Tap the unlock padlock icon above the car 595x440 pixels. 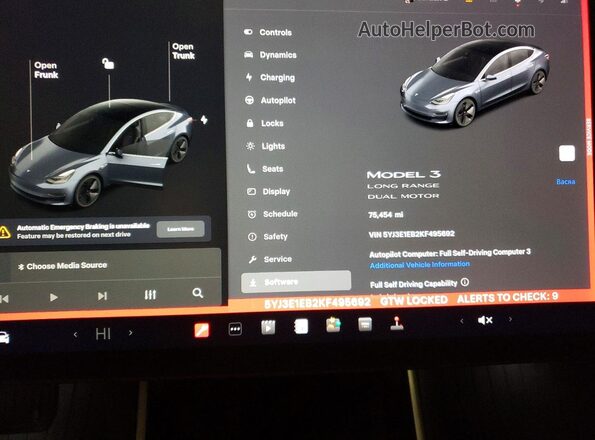(x=108, y=63)
